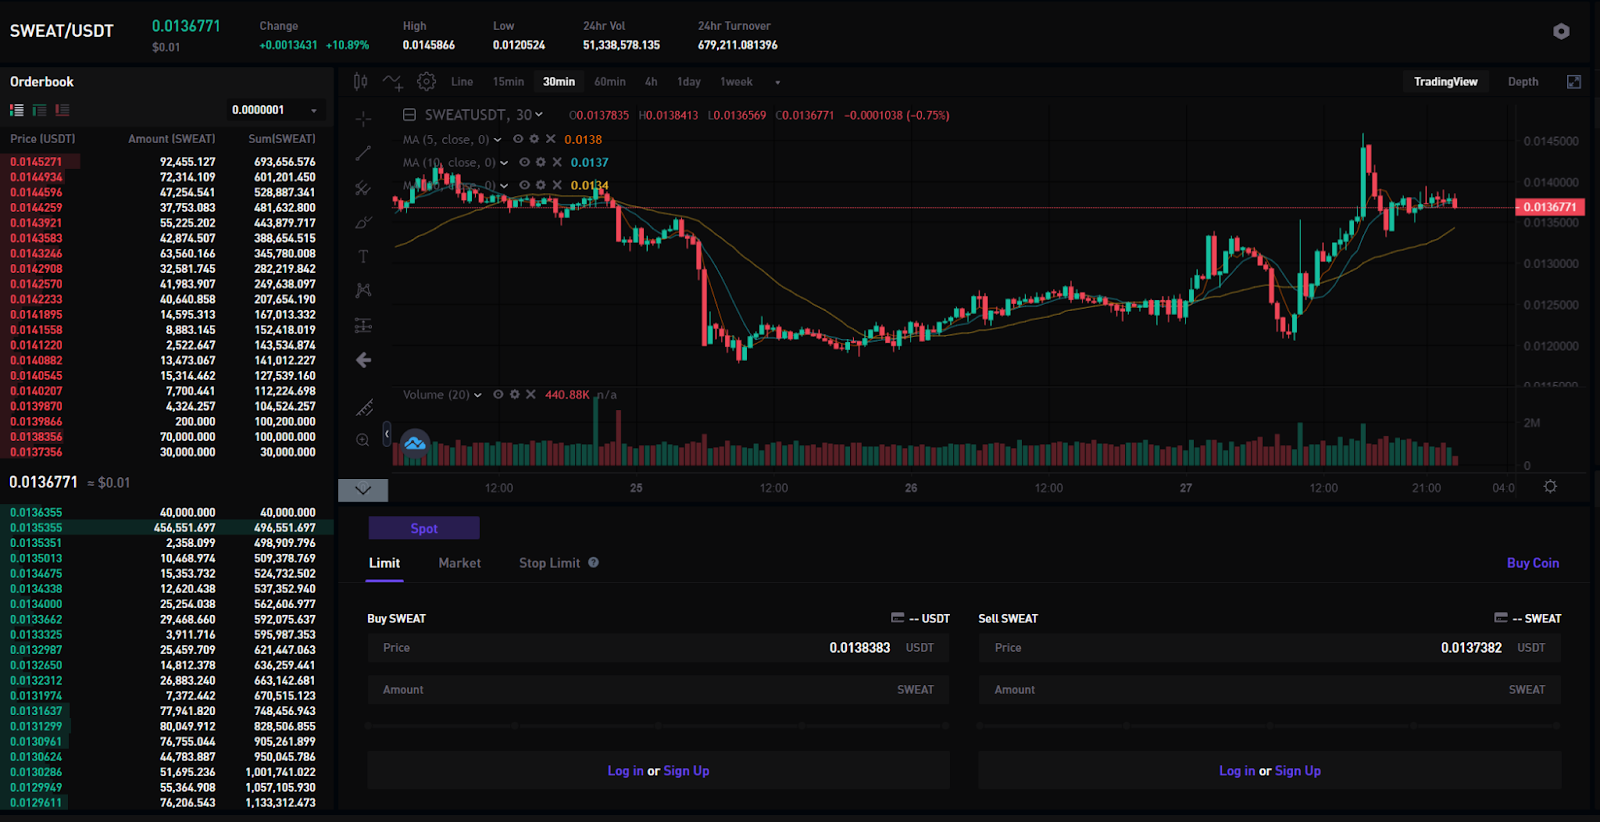This screenshot has height=822, width=1600.
Task: Click Sign Up under Buy SWEAT
Action: tap(686, 771)
